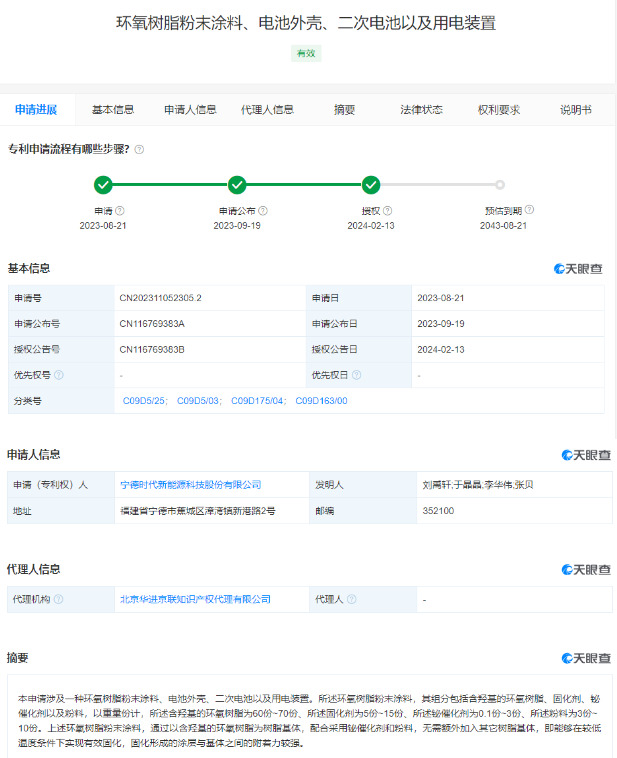Click the question icon next to 优先权号
The width and height of the screenshot is (617, 758).
[x=59, y=375]
